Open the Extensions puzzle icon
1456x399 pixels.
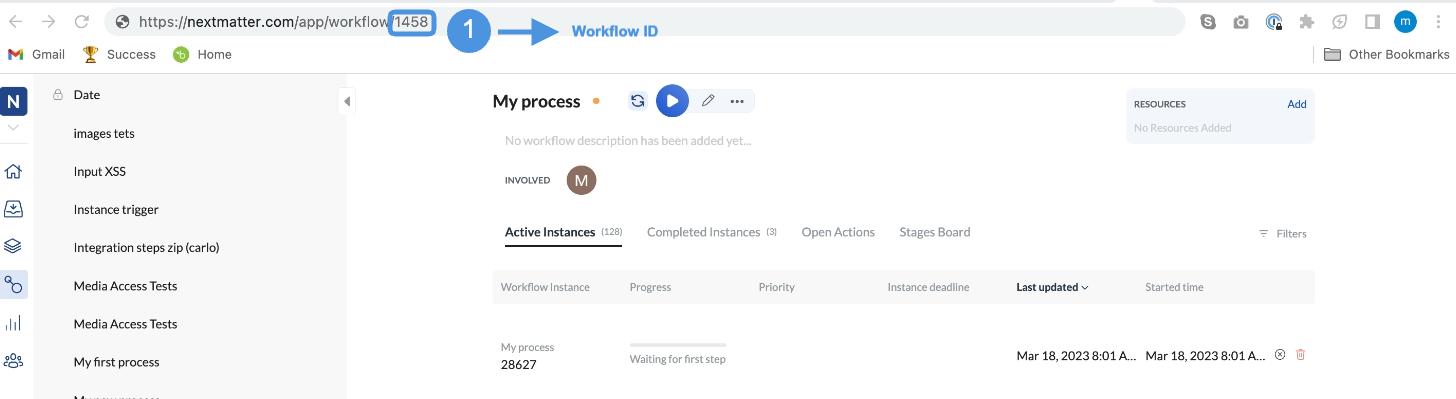click(1306, 21)
